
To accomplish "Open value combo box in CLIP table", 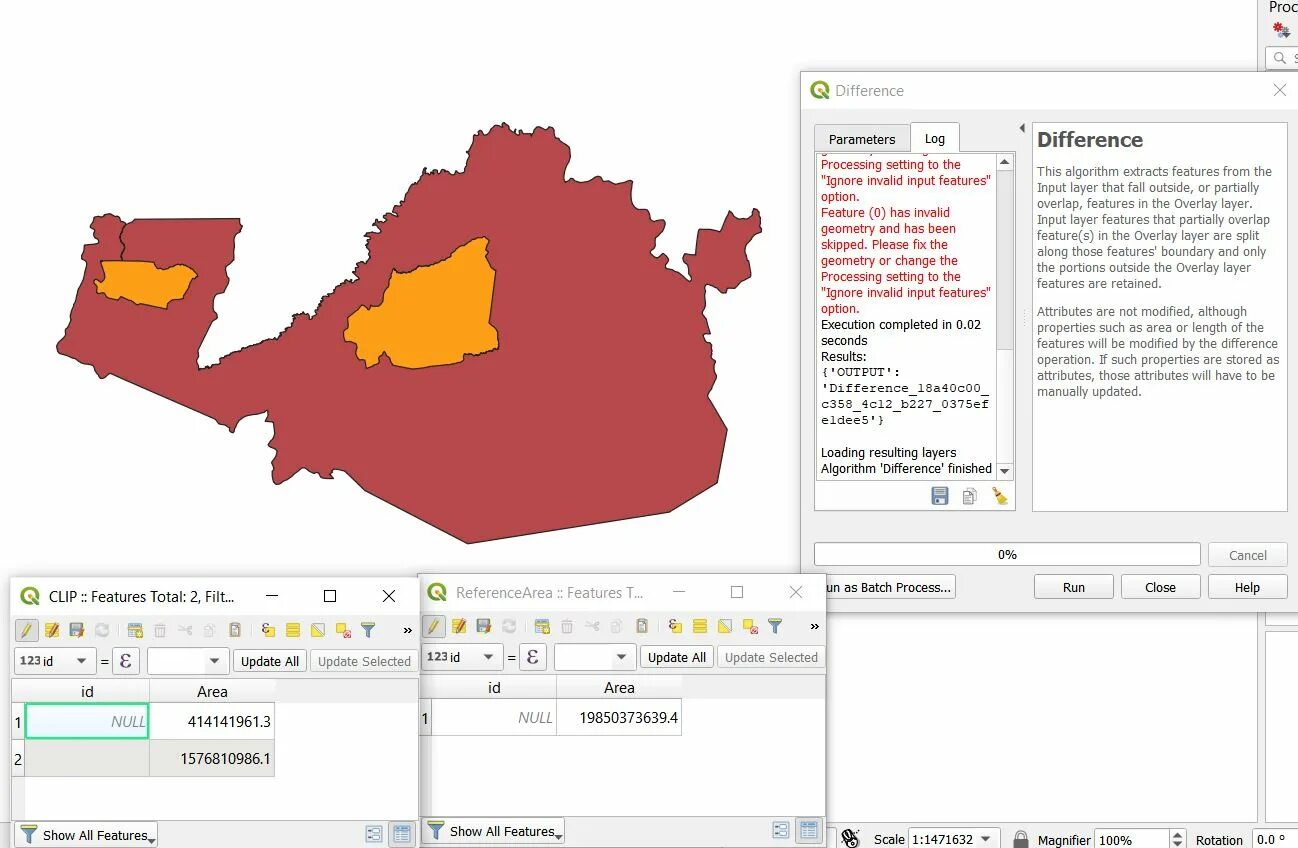I will pyautogui.click(x=188, y=661).
